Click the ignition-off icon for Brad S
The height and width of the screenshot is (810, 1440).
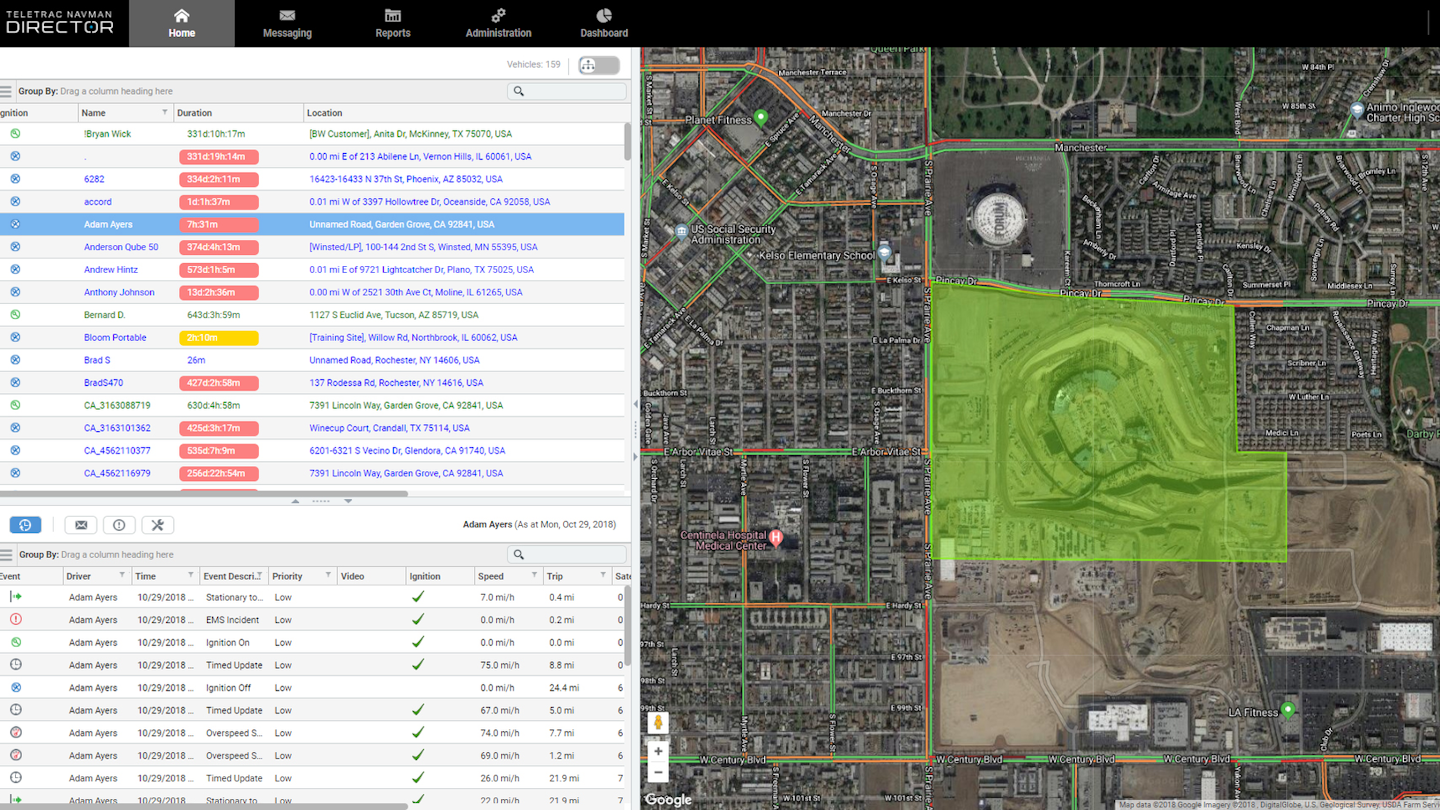[15, 360]
